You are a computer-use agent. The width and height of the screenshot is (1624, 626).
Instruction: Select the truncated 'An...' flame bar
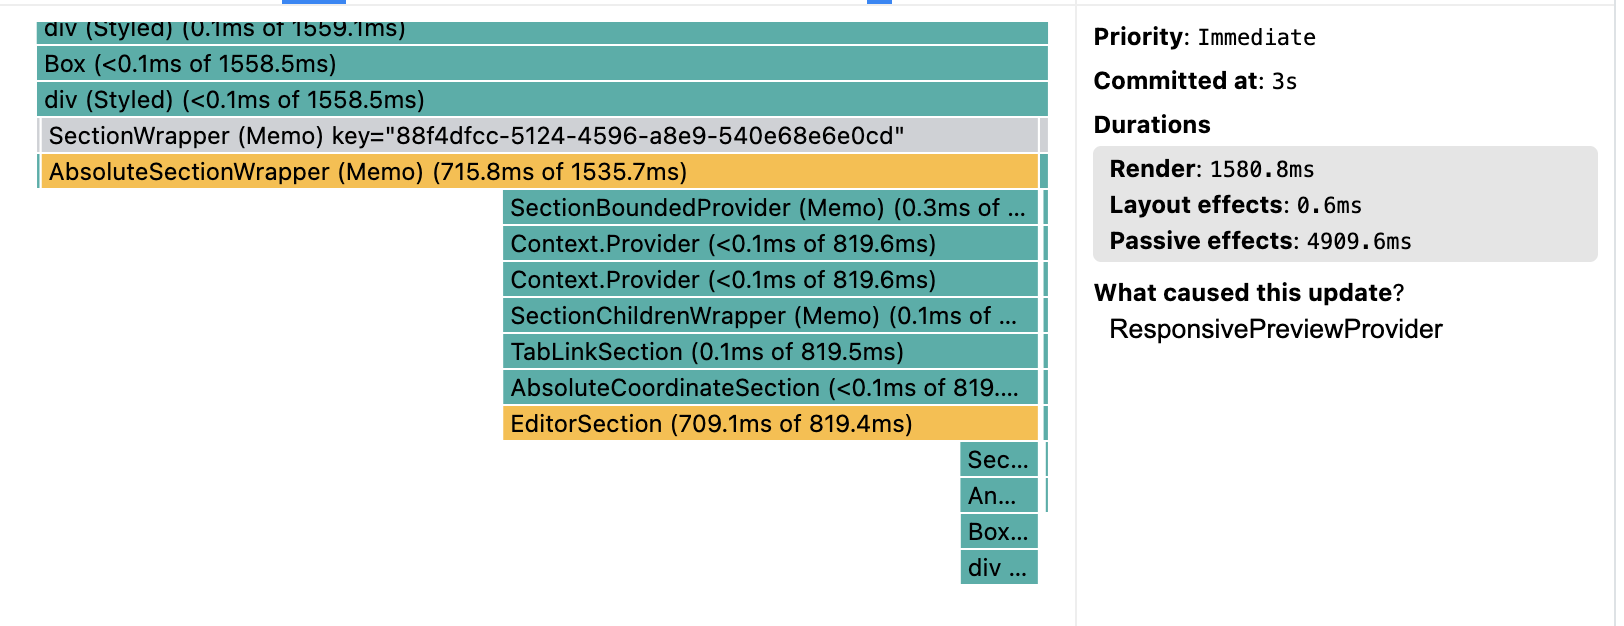tap(999, 496)
